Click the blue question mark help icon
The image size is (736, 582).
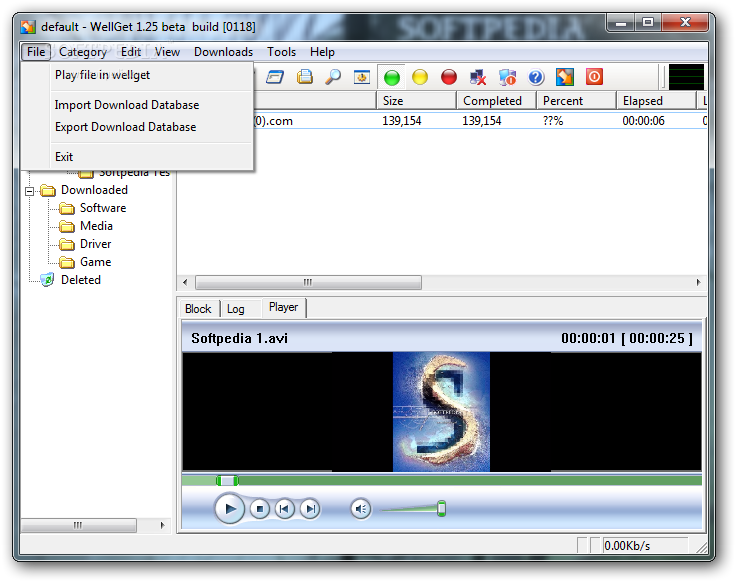536,77
